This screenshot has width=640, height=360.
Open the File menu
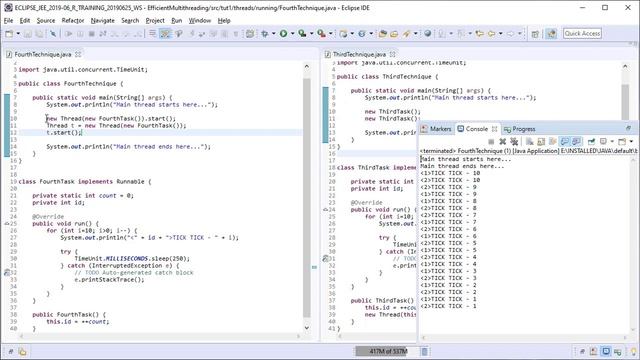[x=8, y=20]
